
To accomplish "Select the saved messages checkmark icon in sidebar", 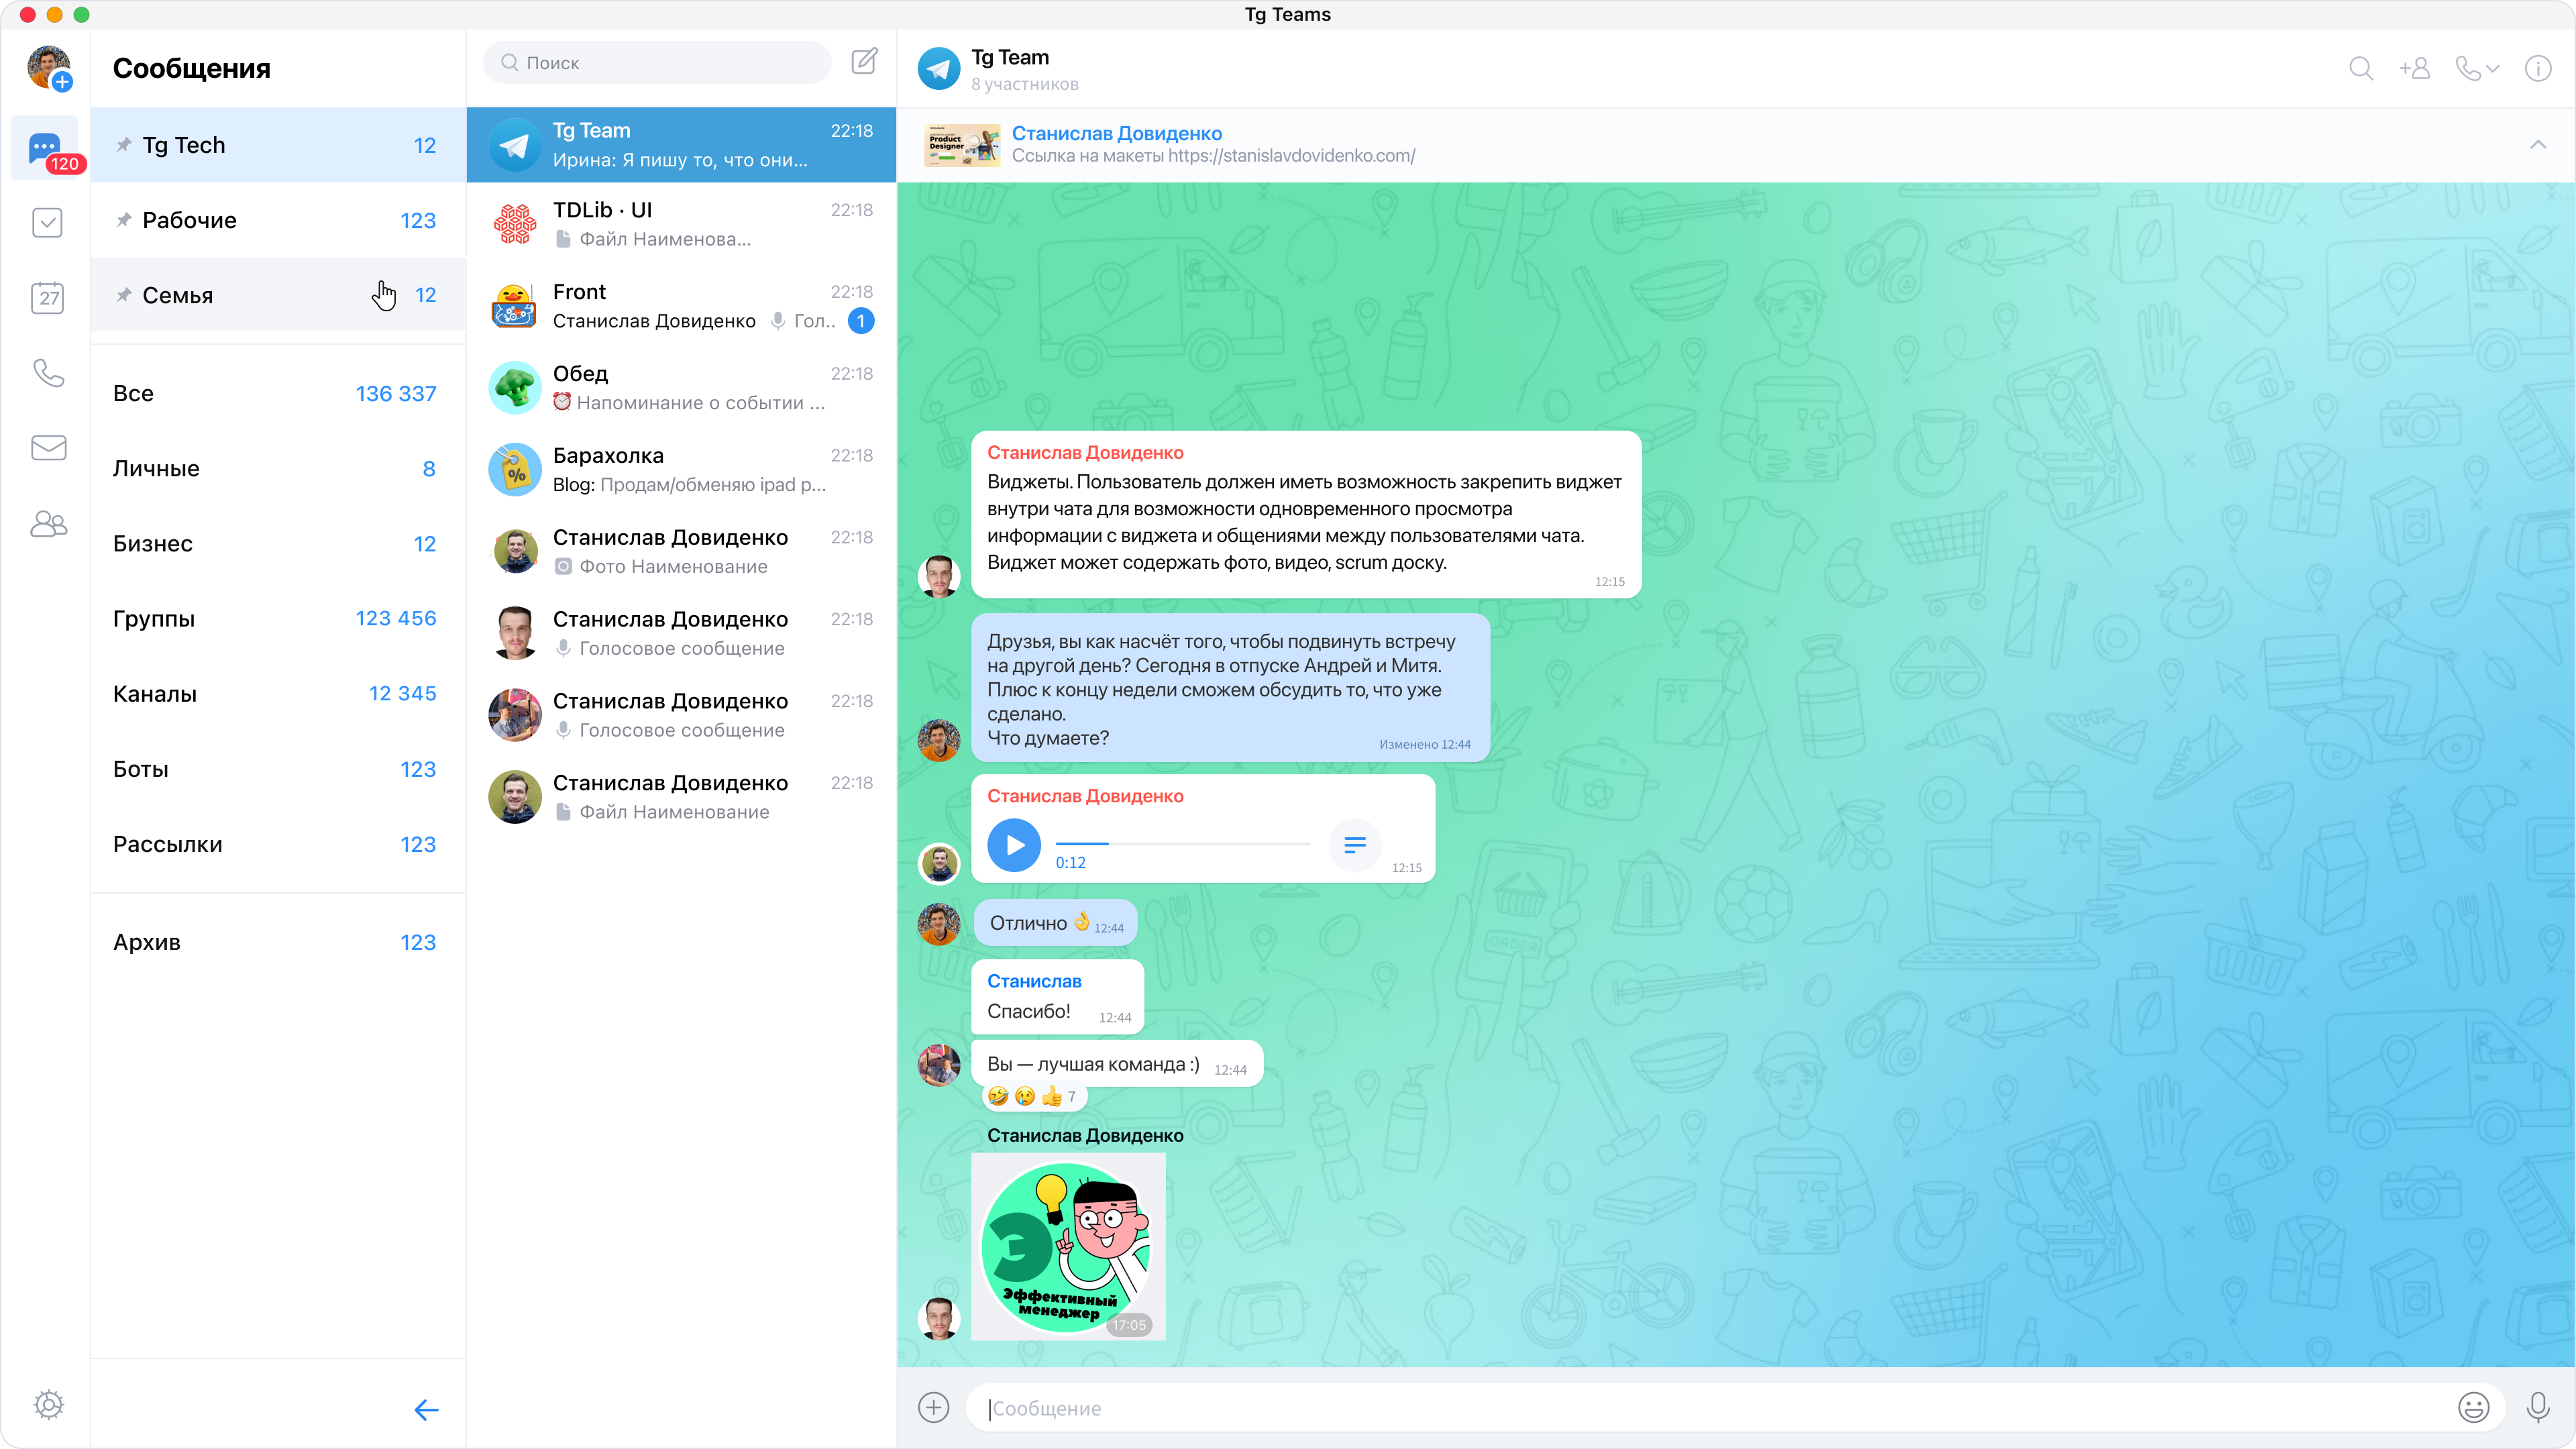I will pyautogui.click(x=47, y=222).
